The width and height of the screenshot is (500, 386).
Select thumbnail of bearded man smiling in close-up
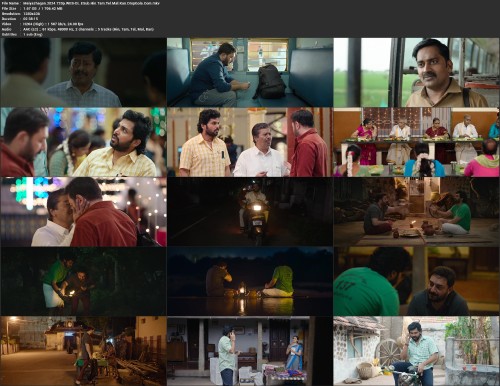pyautogui.click(x=416, y=281)
